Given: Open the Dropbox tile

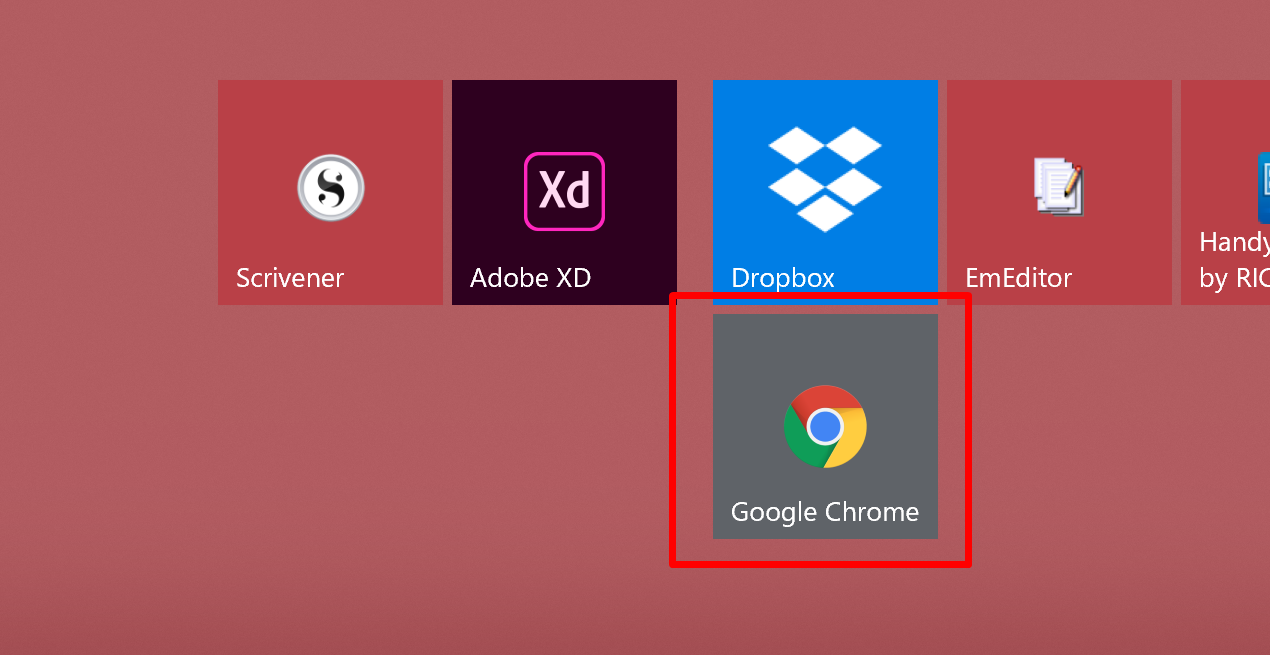Looking at the screenshot, I should (x=825, y=192).
